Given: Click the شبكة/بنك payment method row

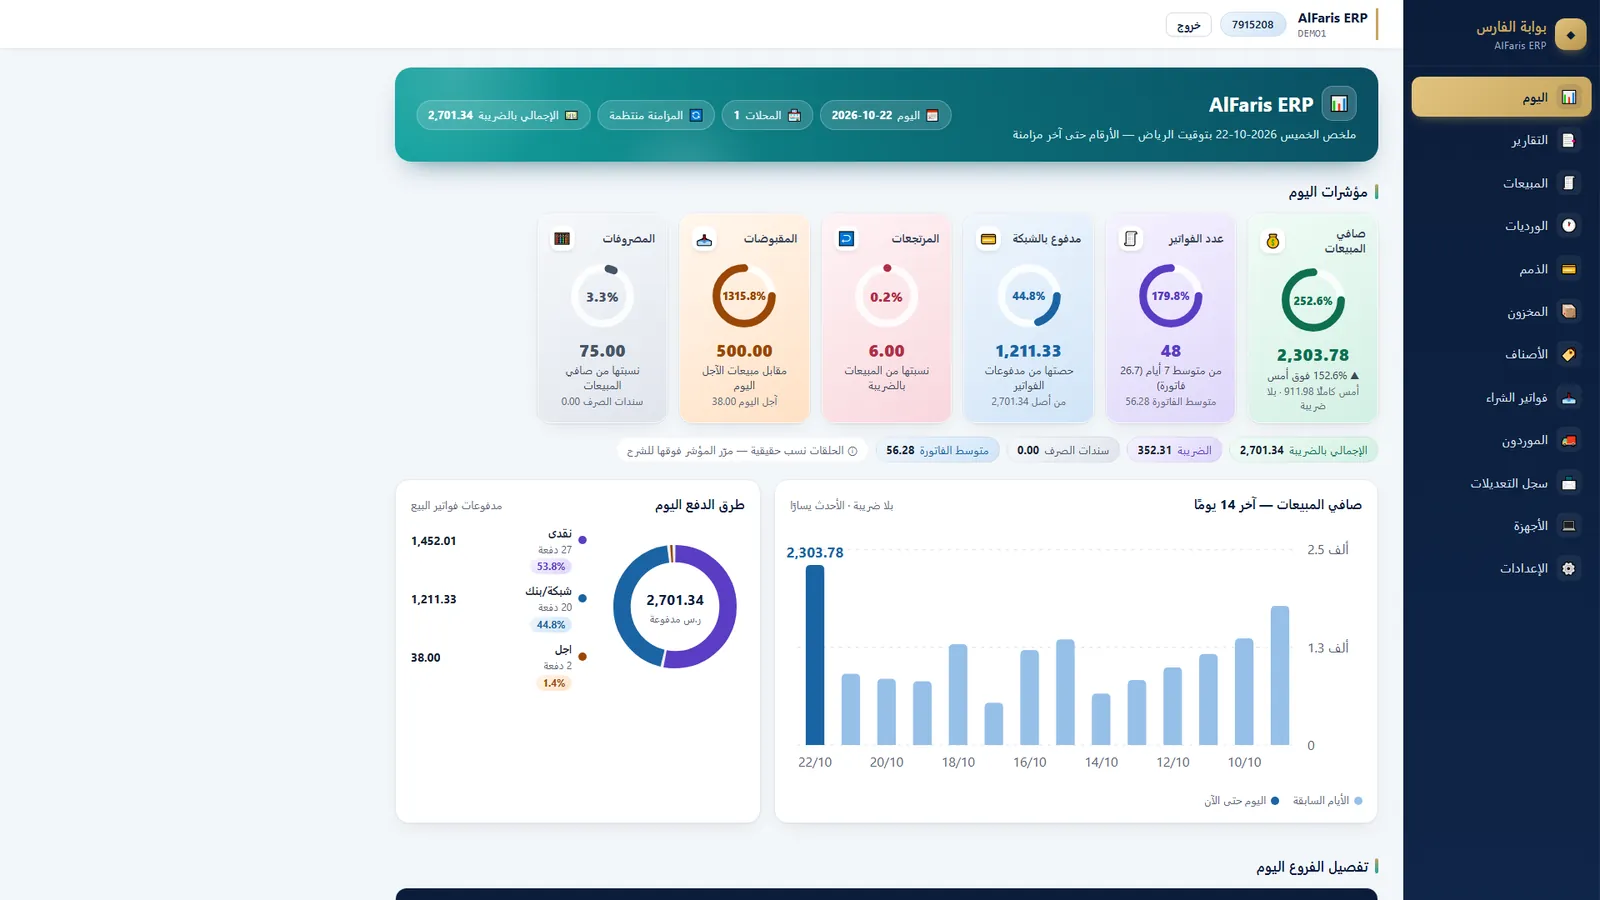Looking at the screenshot, I should (499, 608).
